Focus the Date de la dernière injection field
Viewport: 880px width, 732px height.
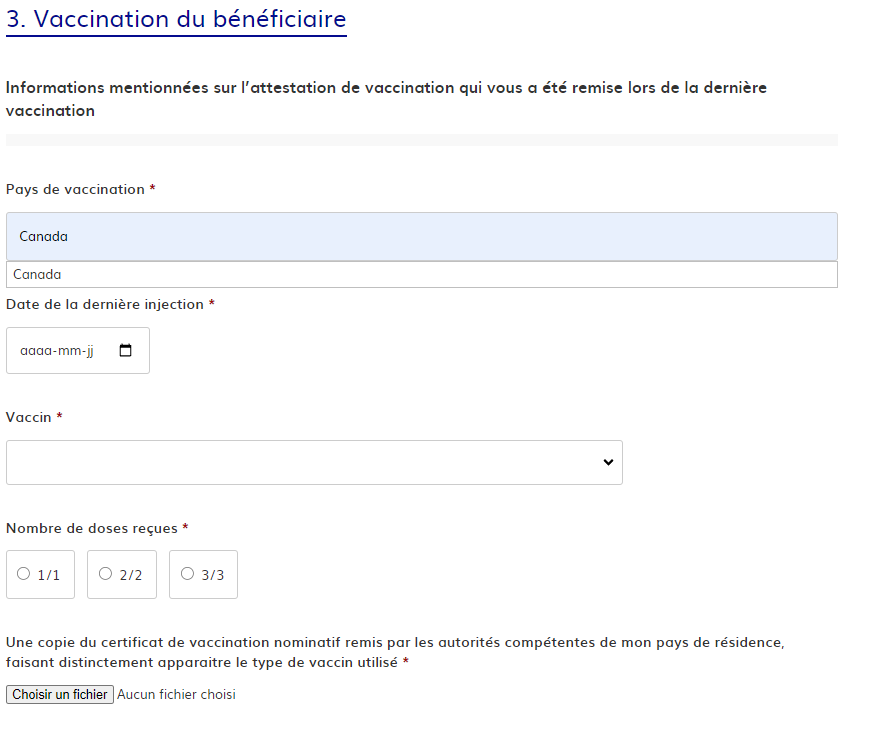[60, 350]
